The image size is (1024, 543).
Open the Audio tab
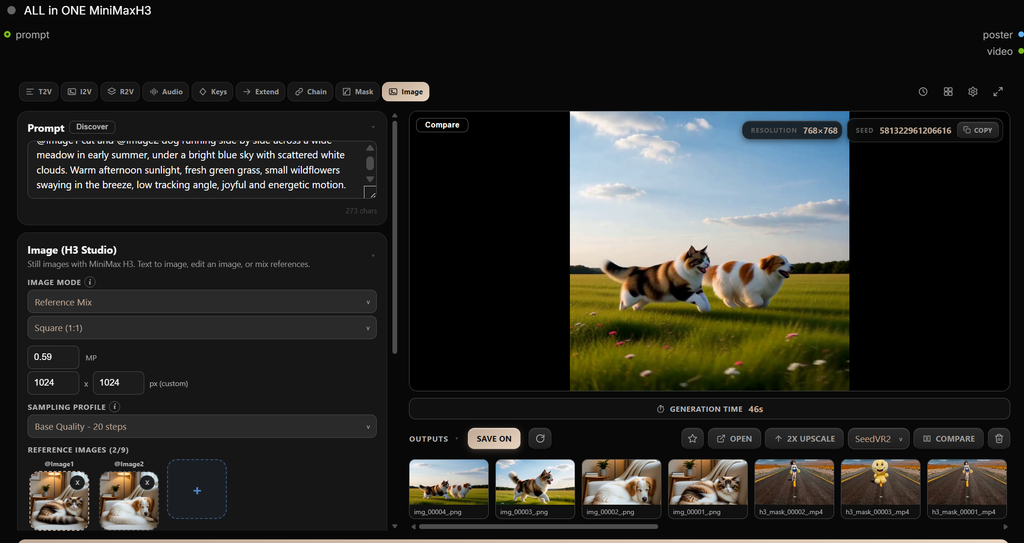[x=166, y=91]
